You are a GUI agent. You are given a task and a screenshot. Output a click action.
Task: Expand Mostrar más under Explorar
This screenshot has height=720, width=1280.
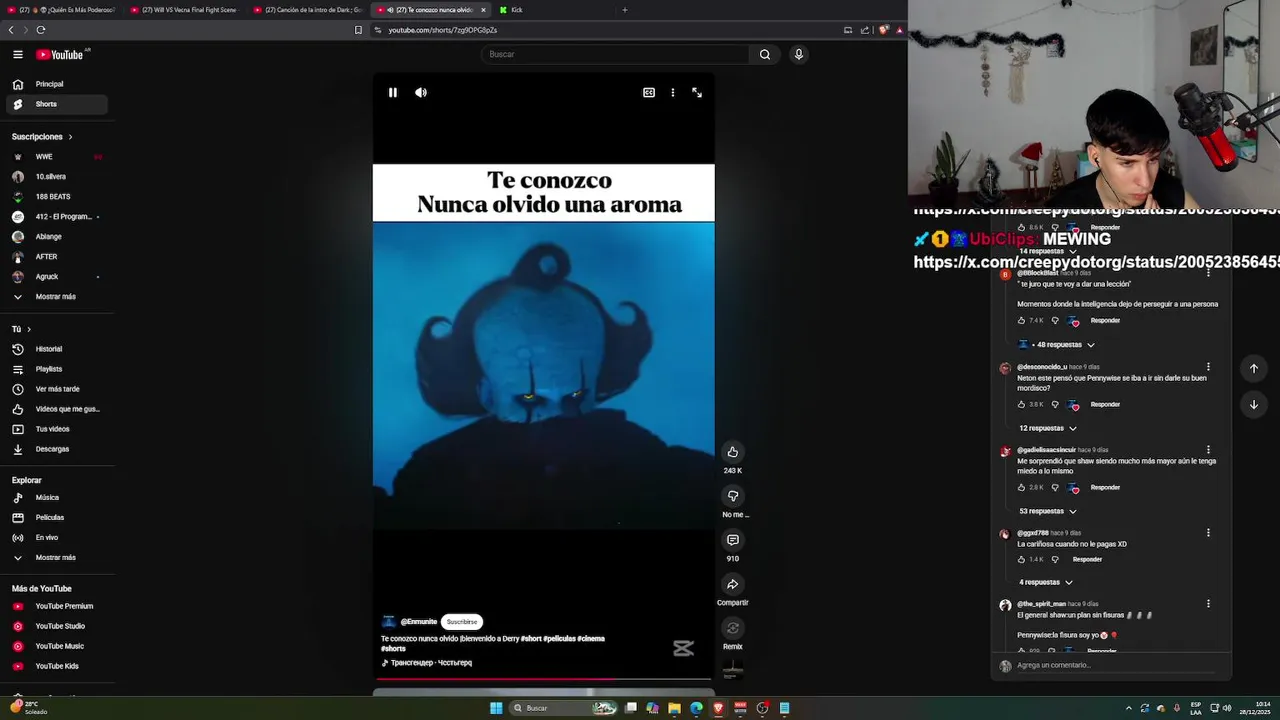(58, 558)
